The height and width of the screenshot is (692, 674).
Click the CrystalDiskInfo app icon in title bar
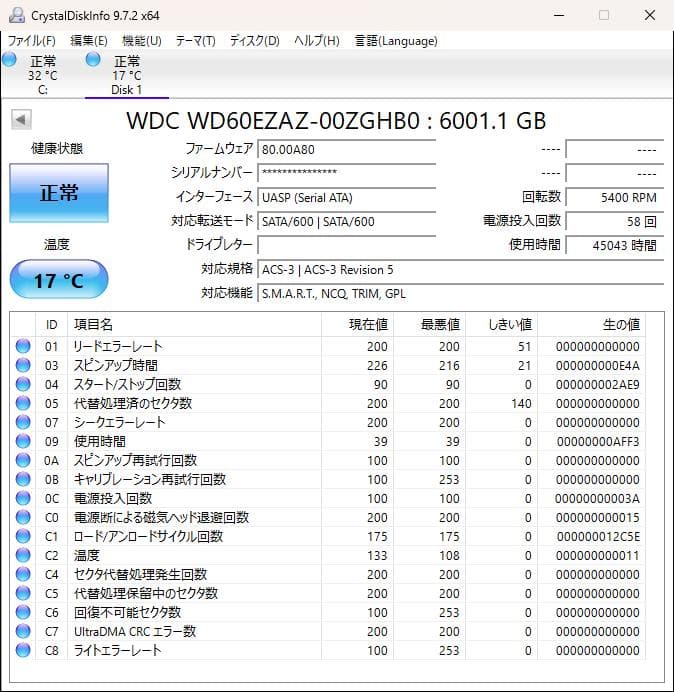click(17, 15)
